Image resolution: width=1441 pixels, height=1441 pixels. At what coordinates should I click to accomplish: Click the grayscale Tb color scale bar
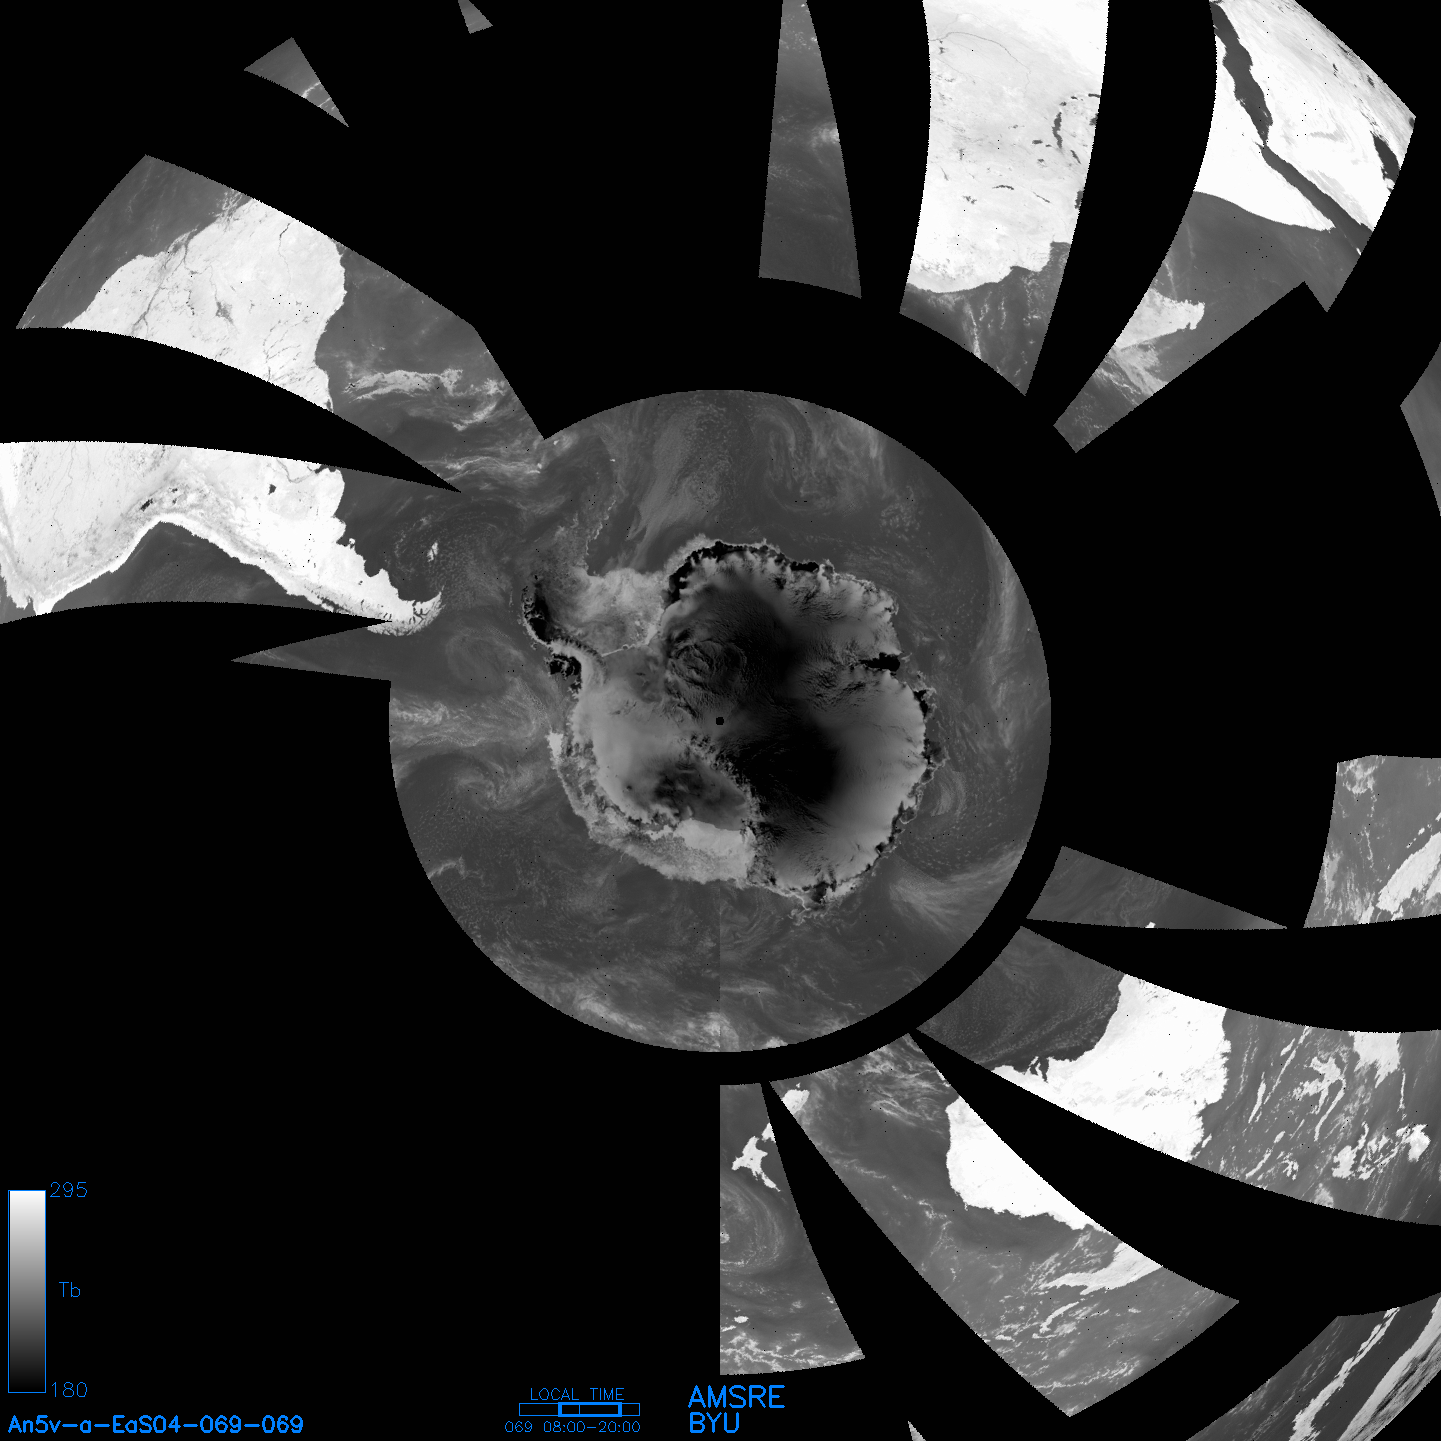point(27,1291)
